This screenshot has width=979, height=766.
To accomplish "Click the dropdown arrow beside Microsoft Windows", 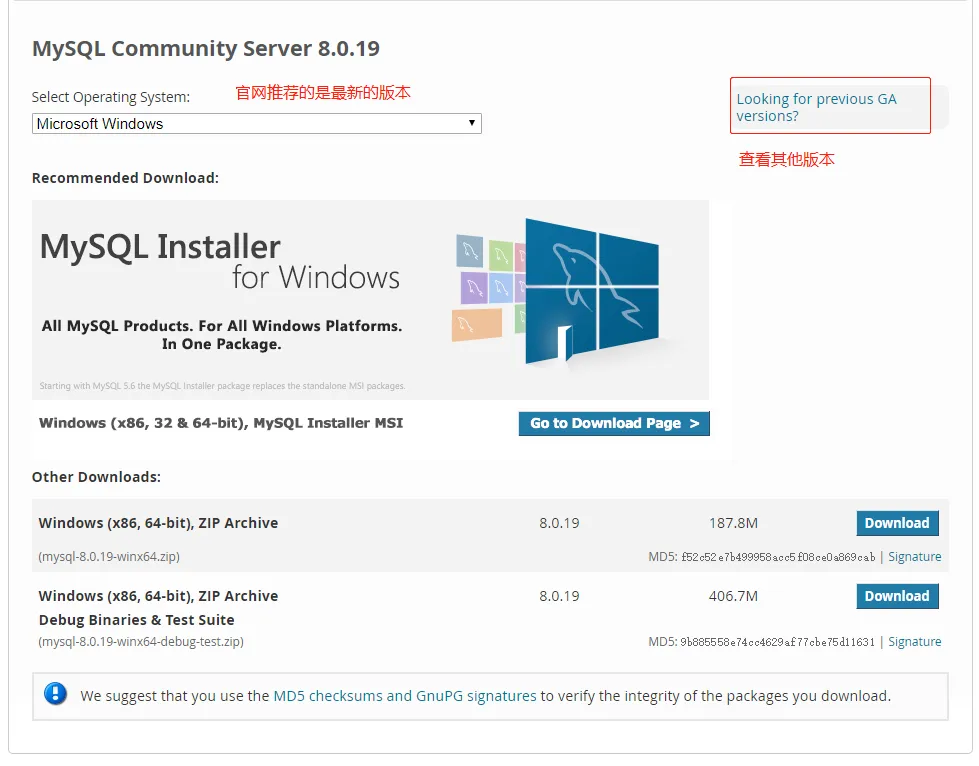I will tap(472, 123).
